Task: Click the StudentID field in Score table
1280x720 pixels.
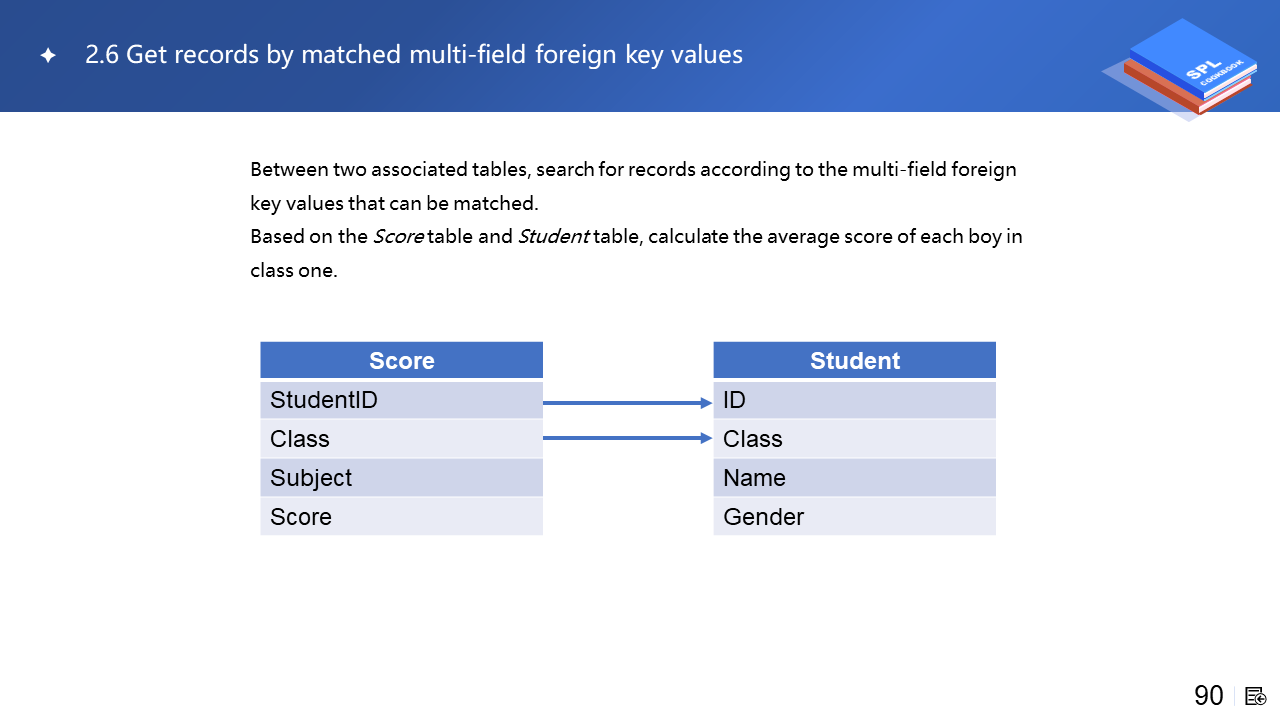Action: pyautogui.click(x=401, y=400)
